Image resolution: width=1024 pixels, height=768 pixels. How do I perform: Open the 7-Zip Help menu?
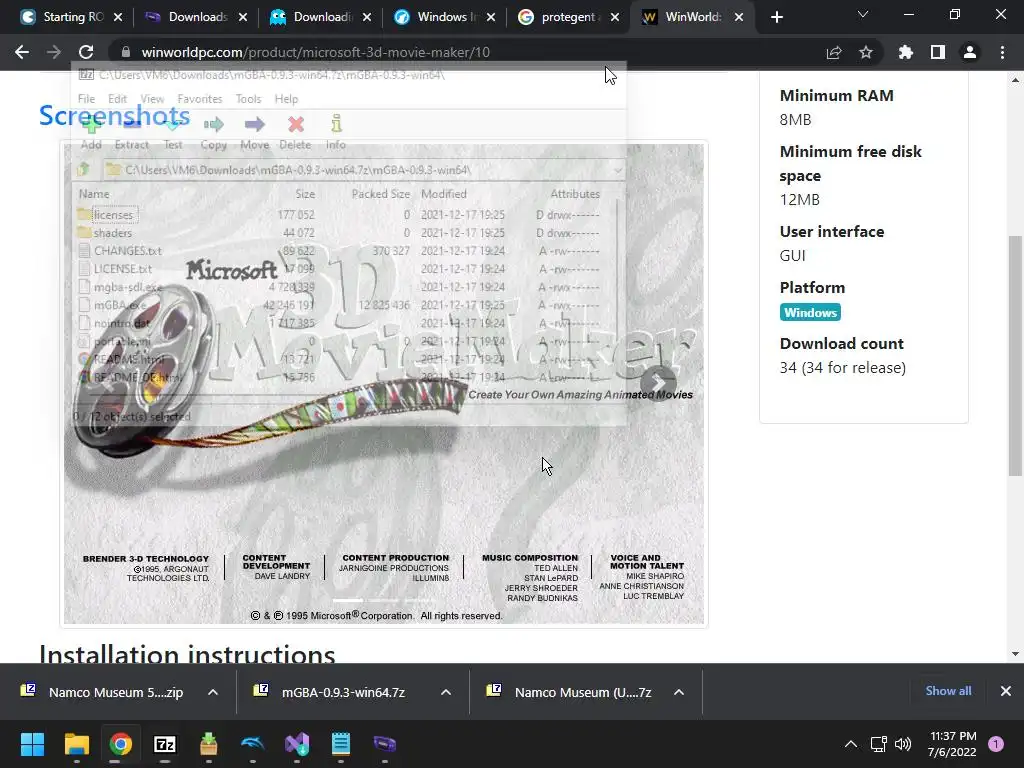(x=286, y=99)
